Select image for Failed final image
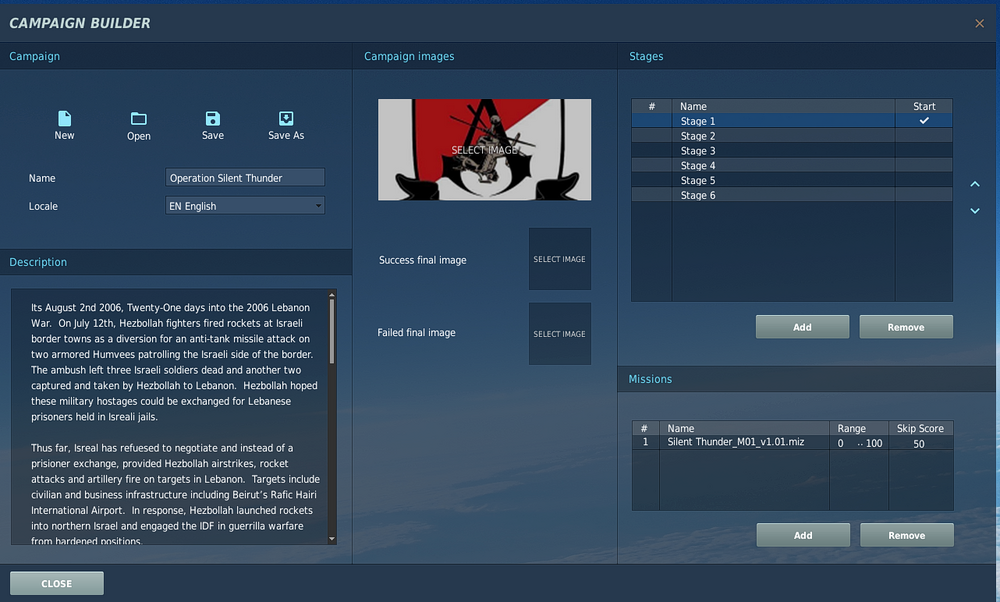 click(x=559, y=334)
